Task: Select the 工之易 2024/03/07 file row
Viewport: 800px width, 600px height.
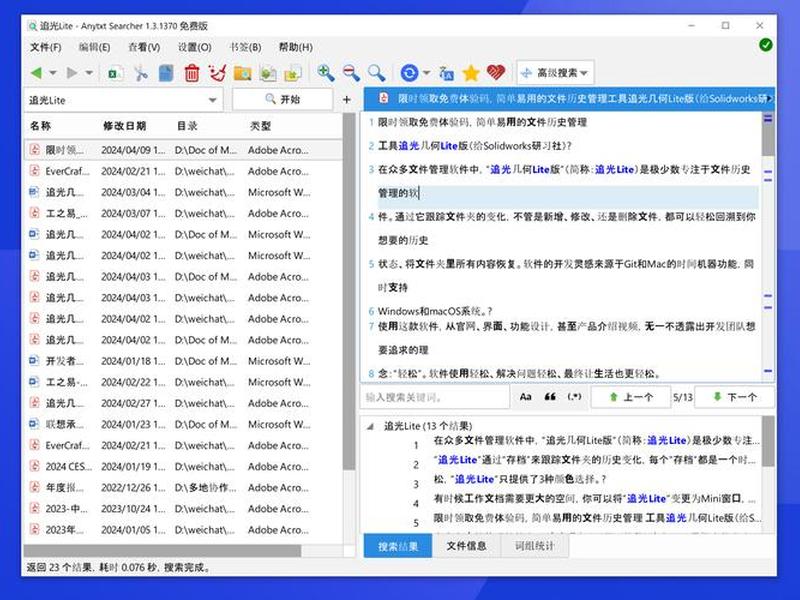Action: coord(183,213)
